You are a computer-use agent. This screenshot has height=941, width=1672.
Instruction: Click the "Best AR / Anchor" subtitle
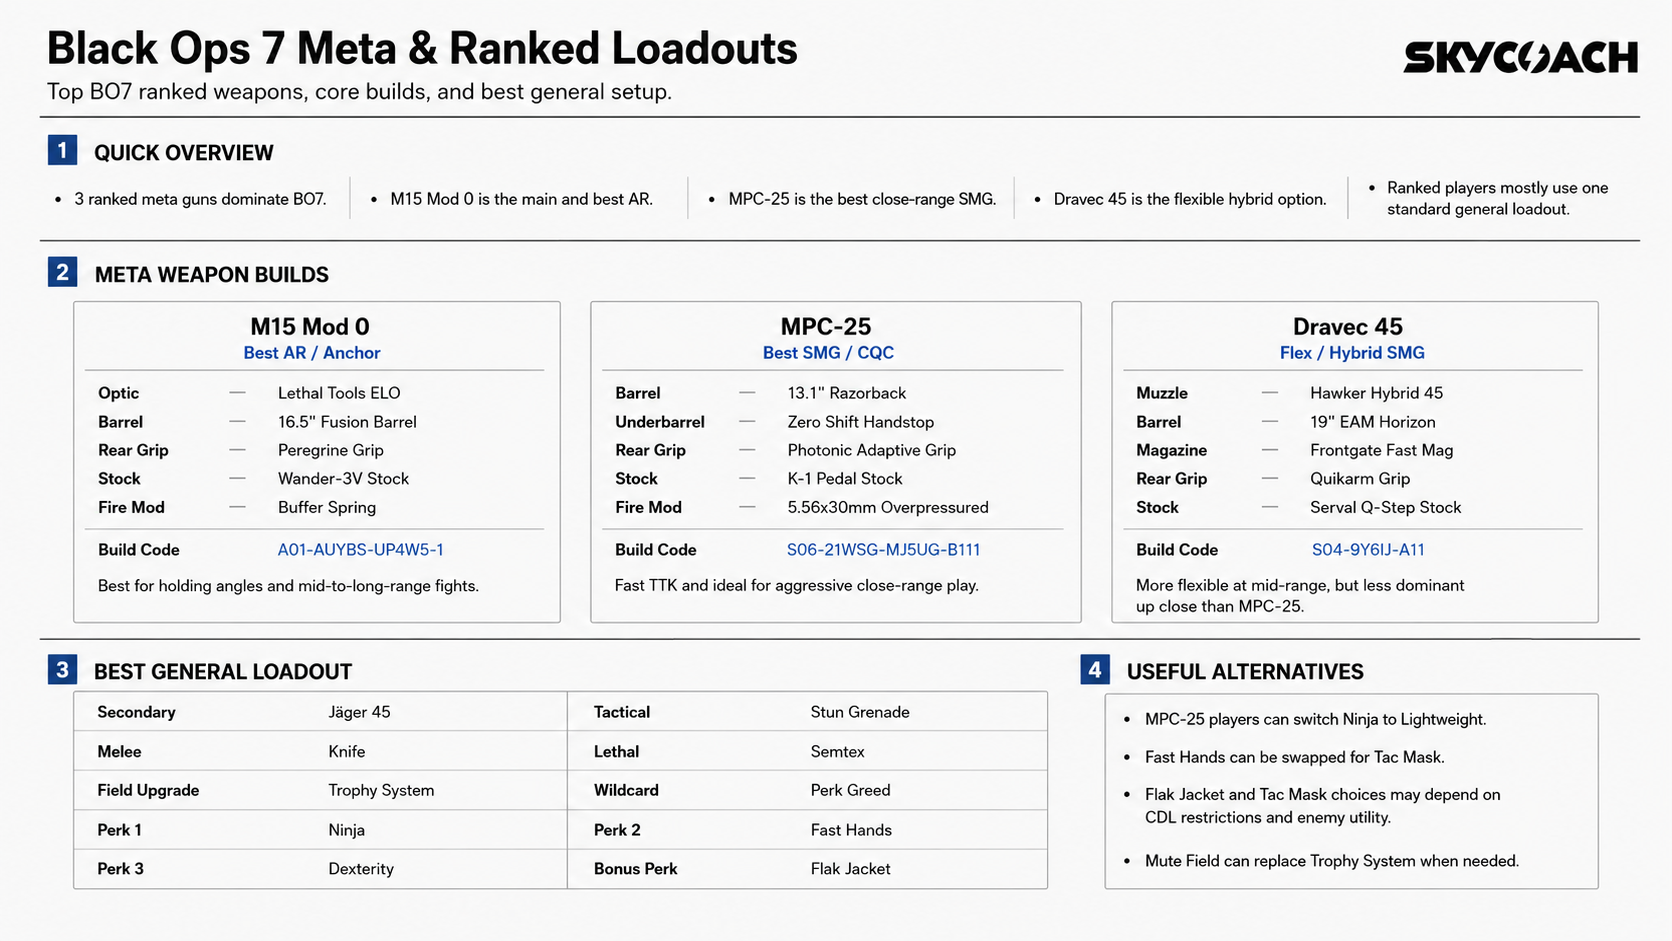coord(312,353)
